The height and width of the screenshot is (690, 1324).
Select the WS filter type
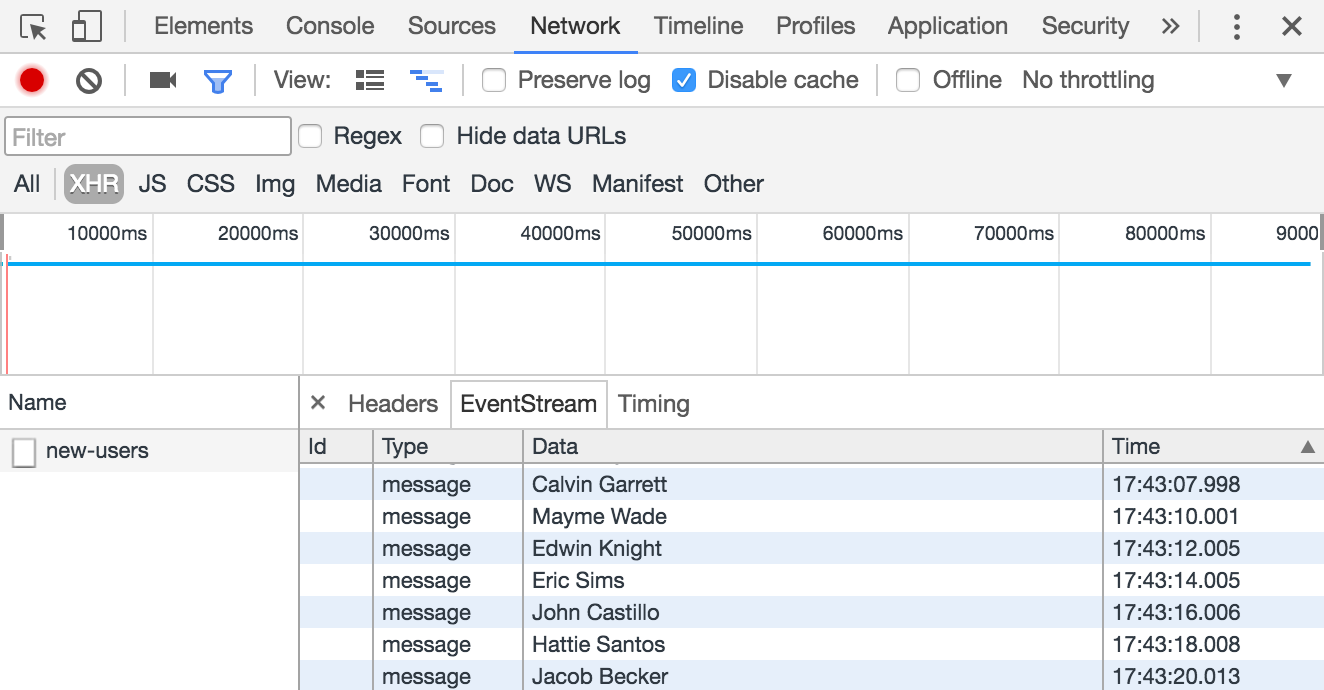(552, 184)
